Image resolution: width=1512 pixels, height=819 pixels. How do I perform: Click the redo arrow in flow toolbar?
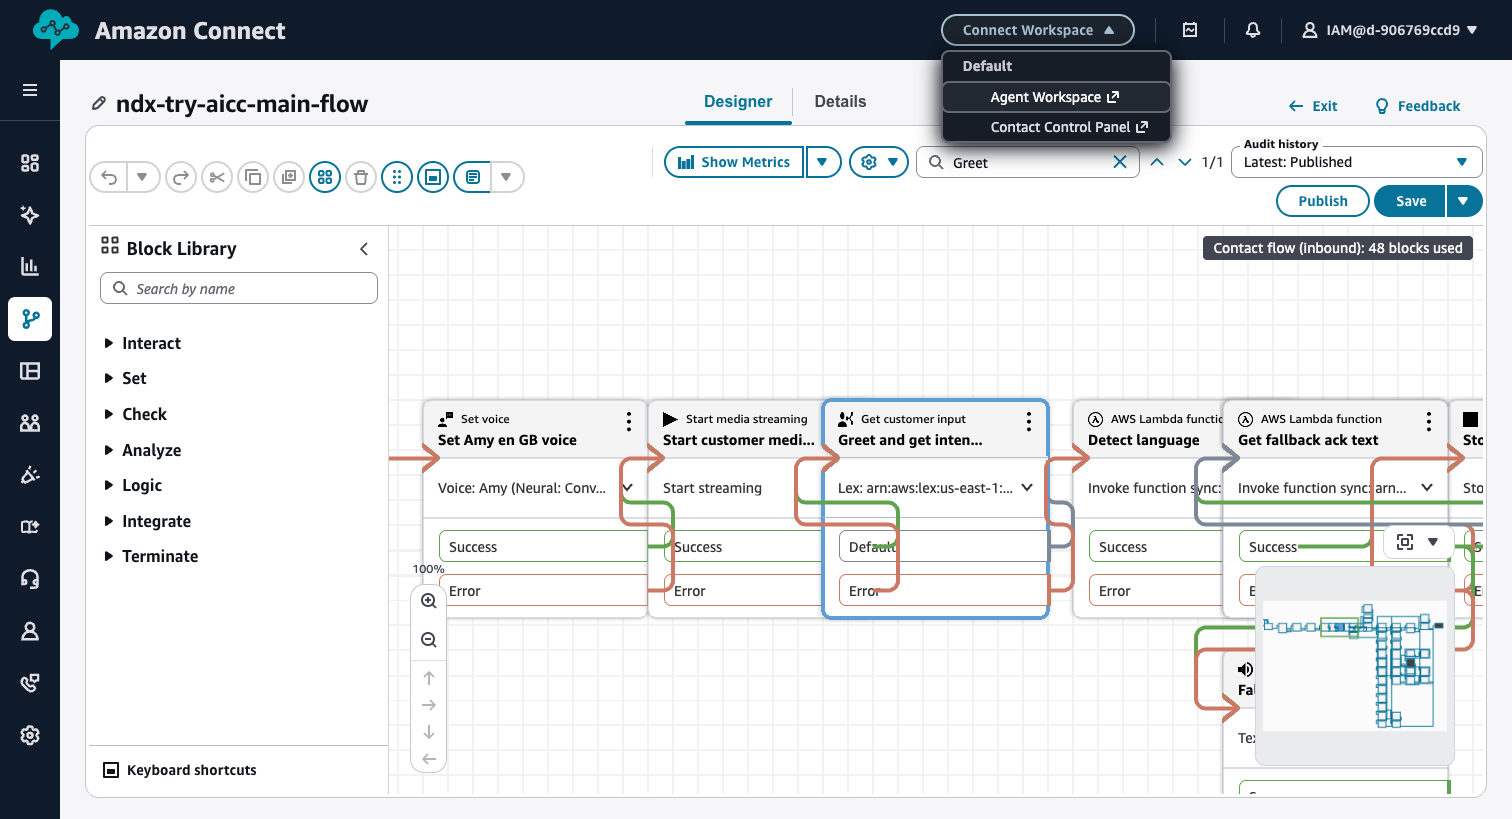(x=181, y=177)
